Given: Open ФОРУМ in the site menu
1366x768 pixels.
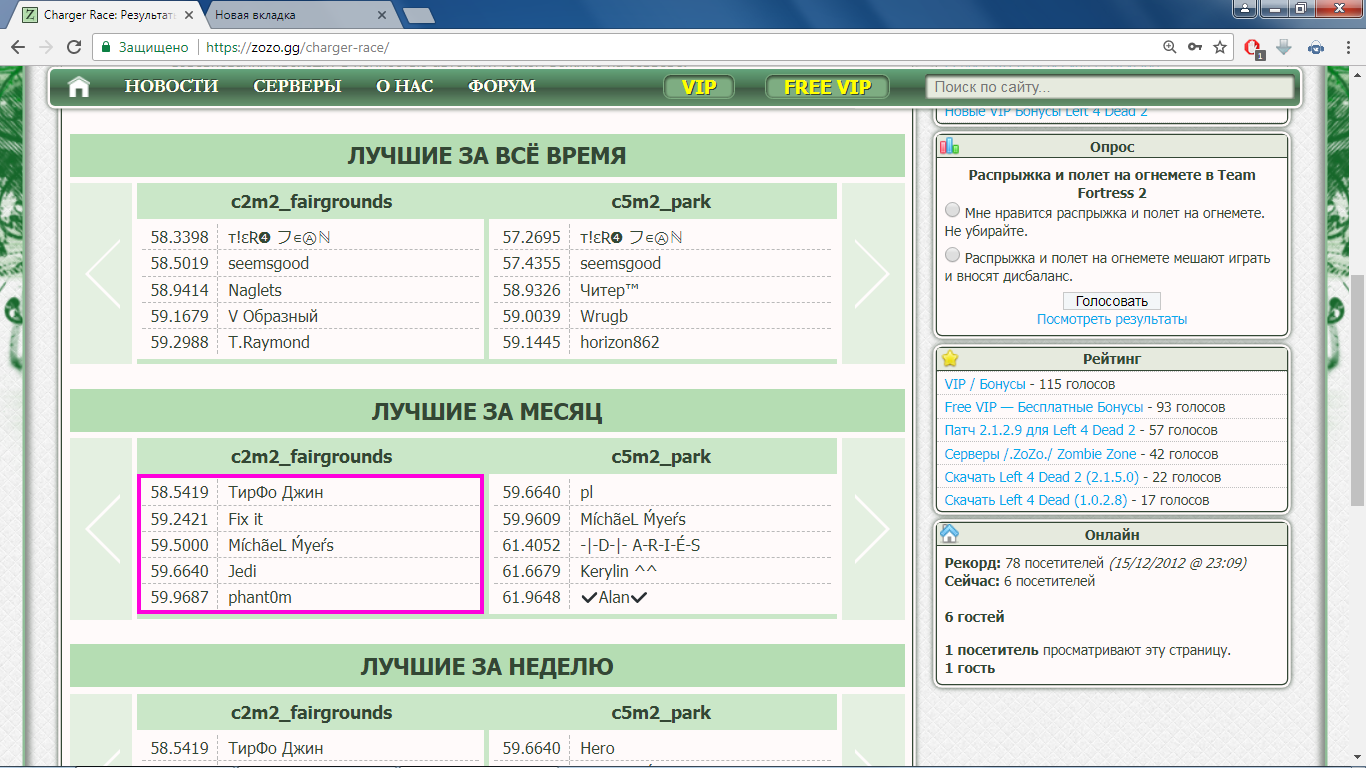Looking at the screenshot, I should tap(502, 87).
